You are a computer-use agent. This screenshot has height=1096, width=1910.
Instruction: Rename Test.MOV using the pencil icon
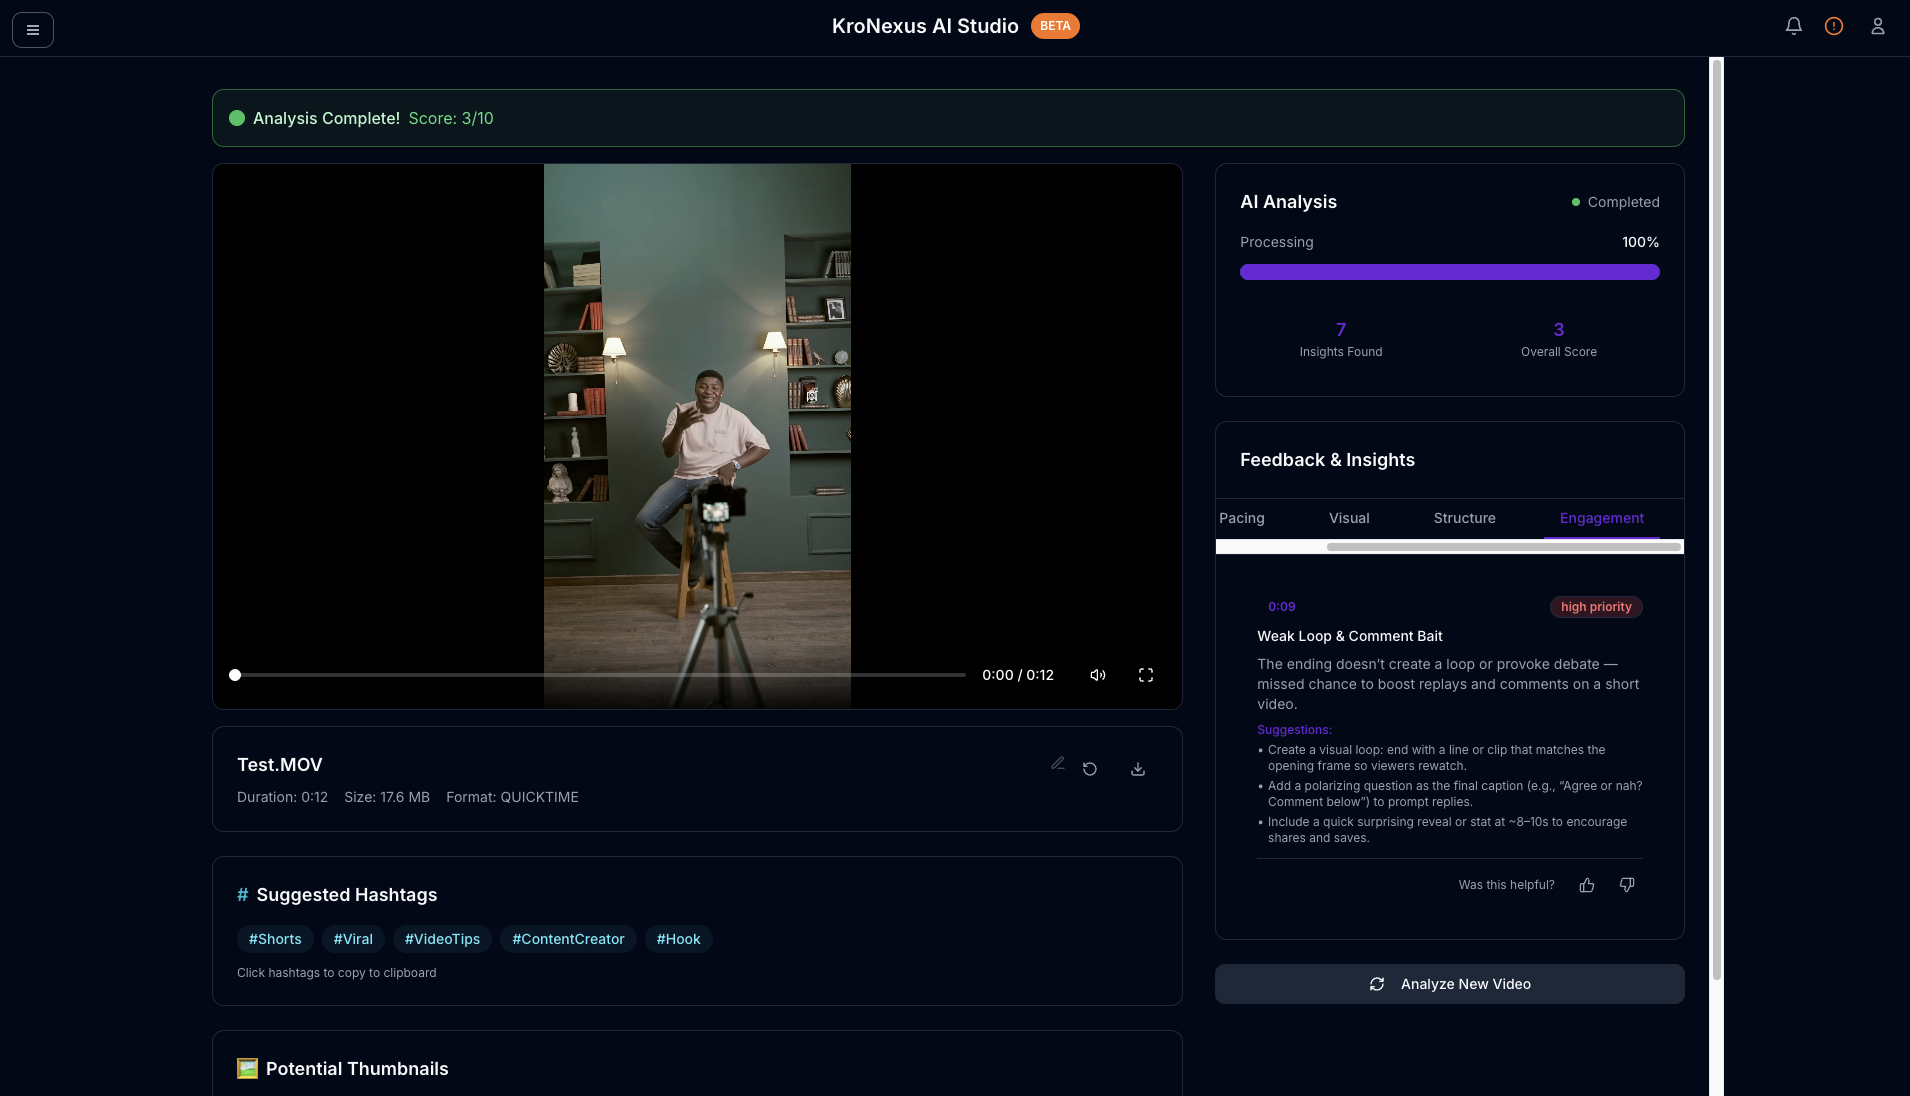(1057, 765)
